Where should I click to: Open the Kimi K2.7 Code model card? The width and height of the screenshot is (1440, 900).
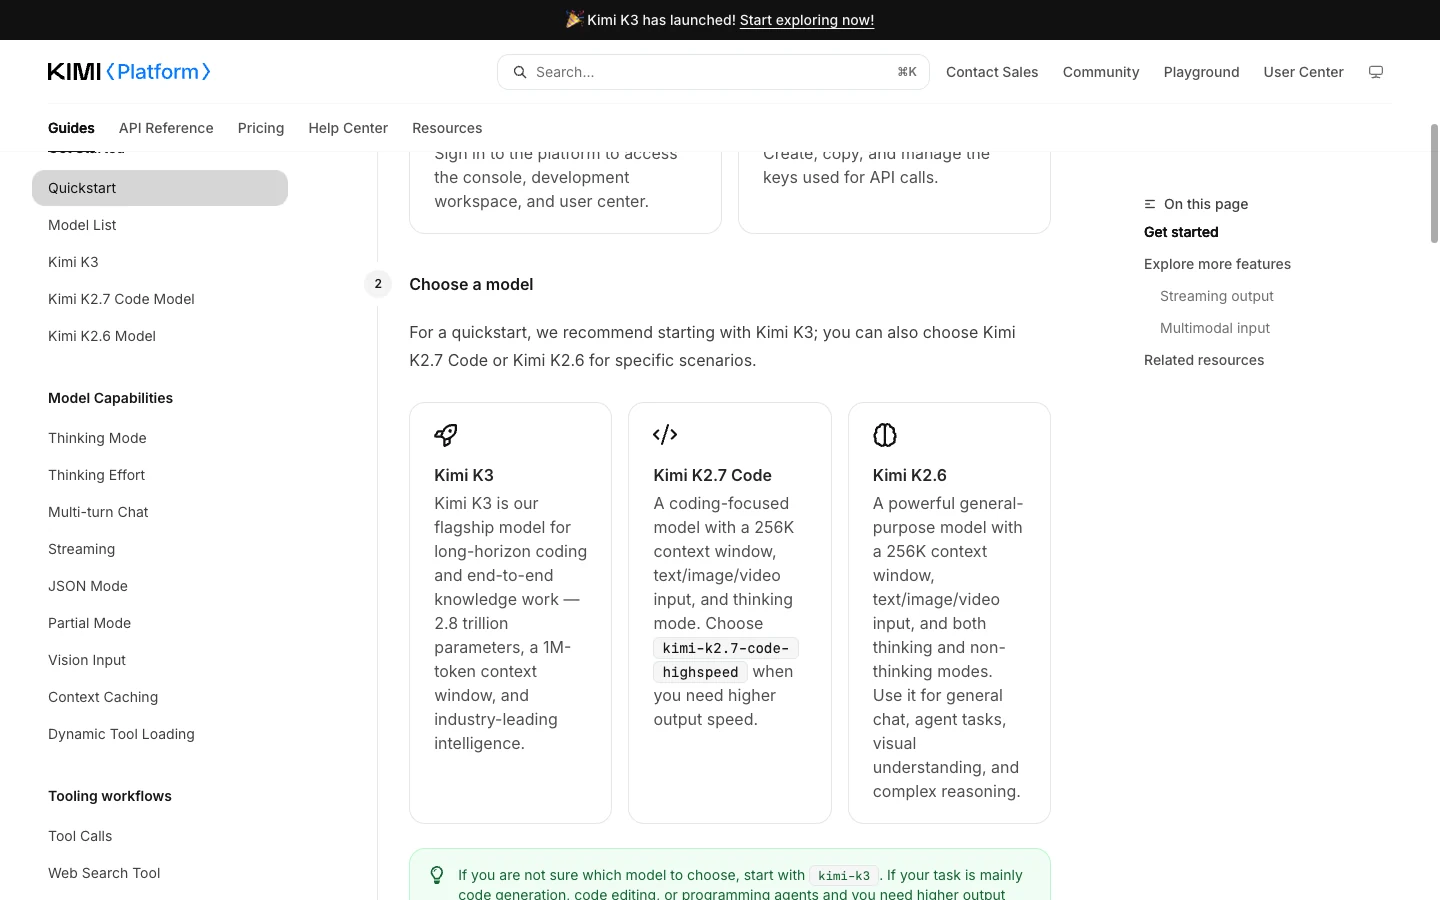[x=730, y=613]
